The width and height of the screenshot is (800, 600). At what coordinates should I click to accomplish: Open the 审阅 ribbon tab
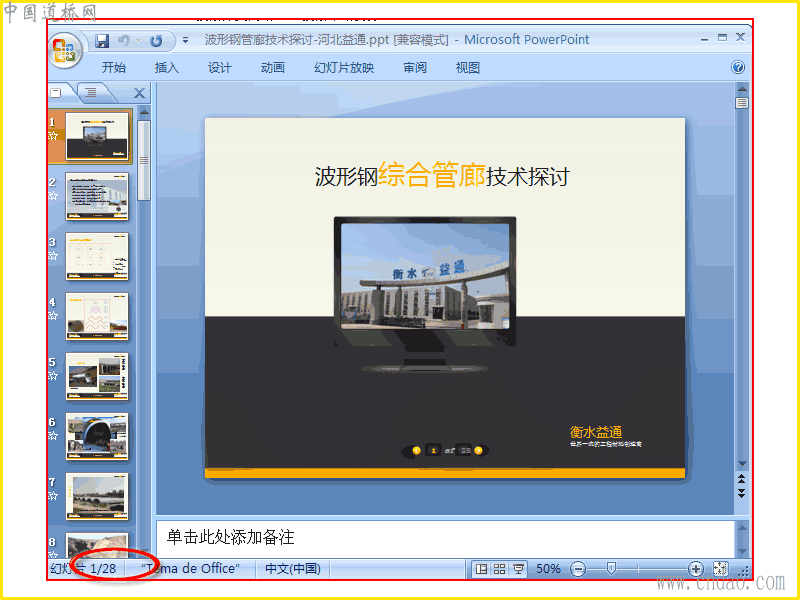click(x=415, y=67)
